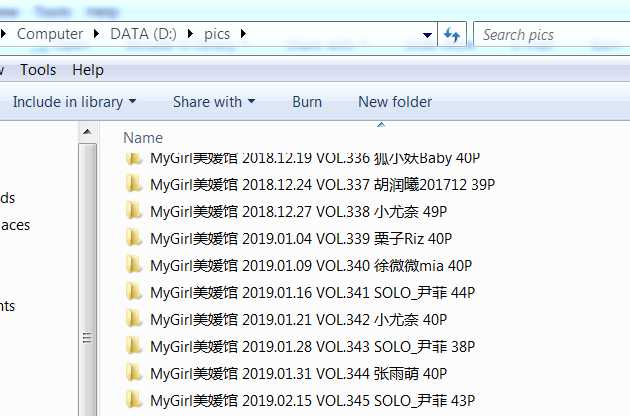This screenshot has width=630, height=416.
Task: Select the 2019.01.09 VOL.340 mia 40P folder name
Action: click(x=311, y=266)
